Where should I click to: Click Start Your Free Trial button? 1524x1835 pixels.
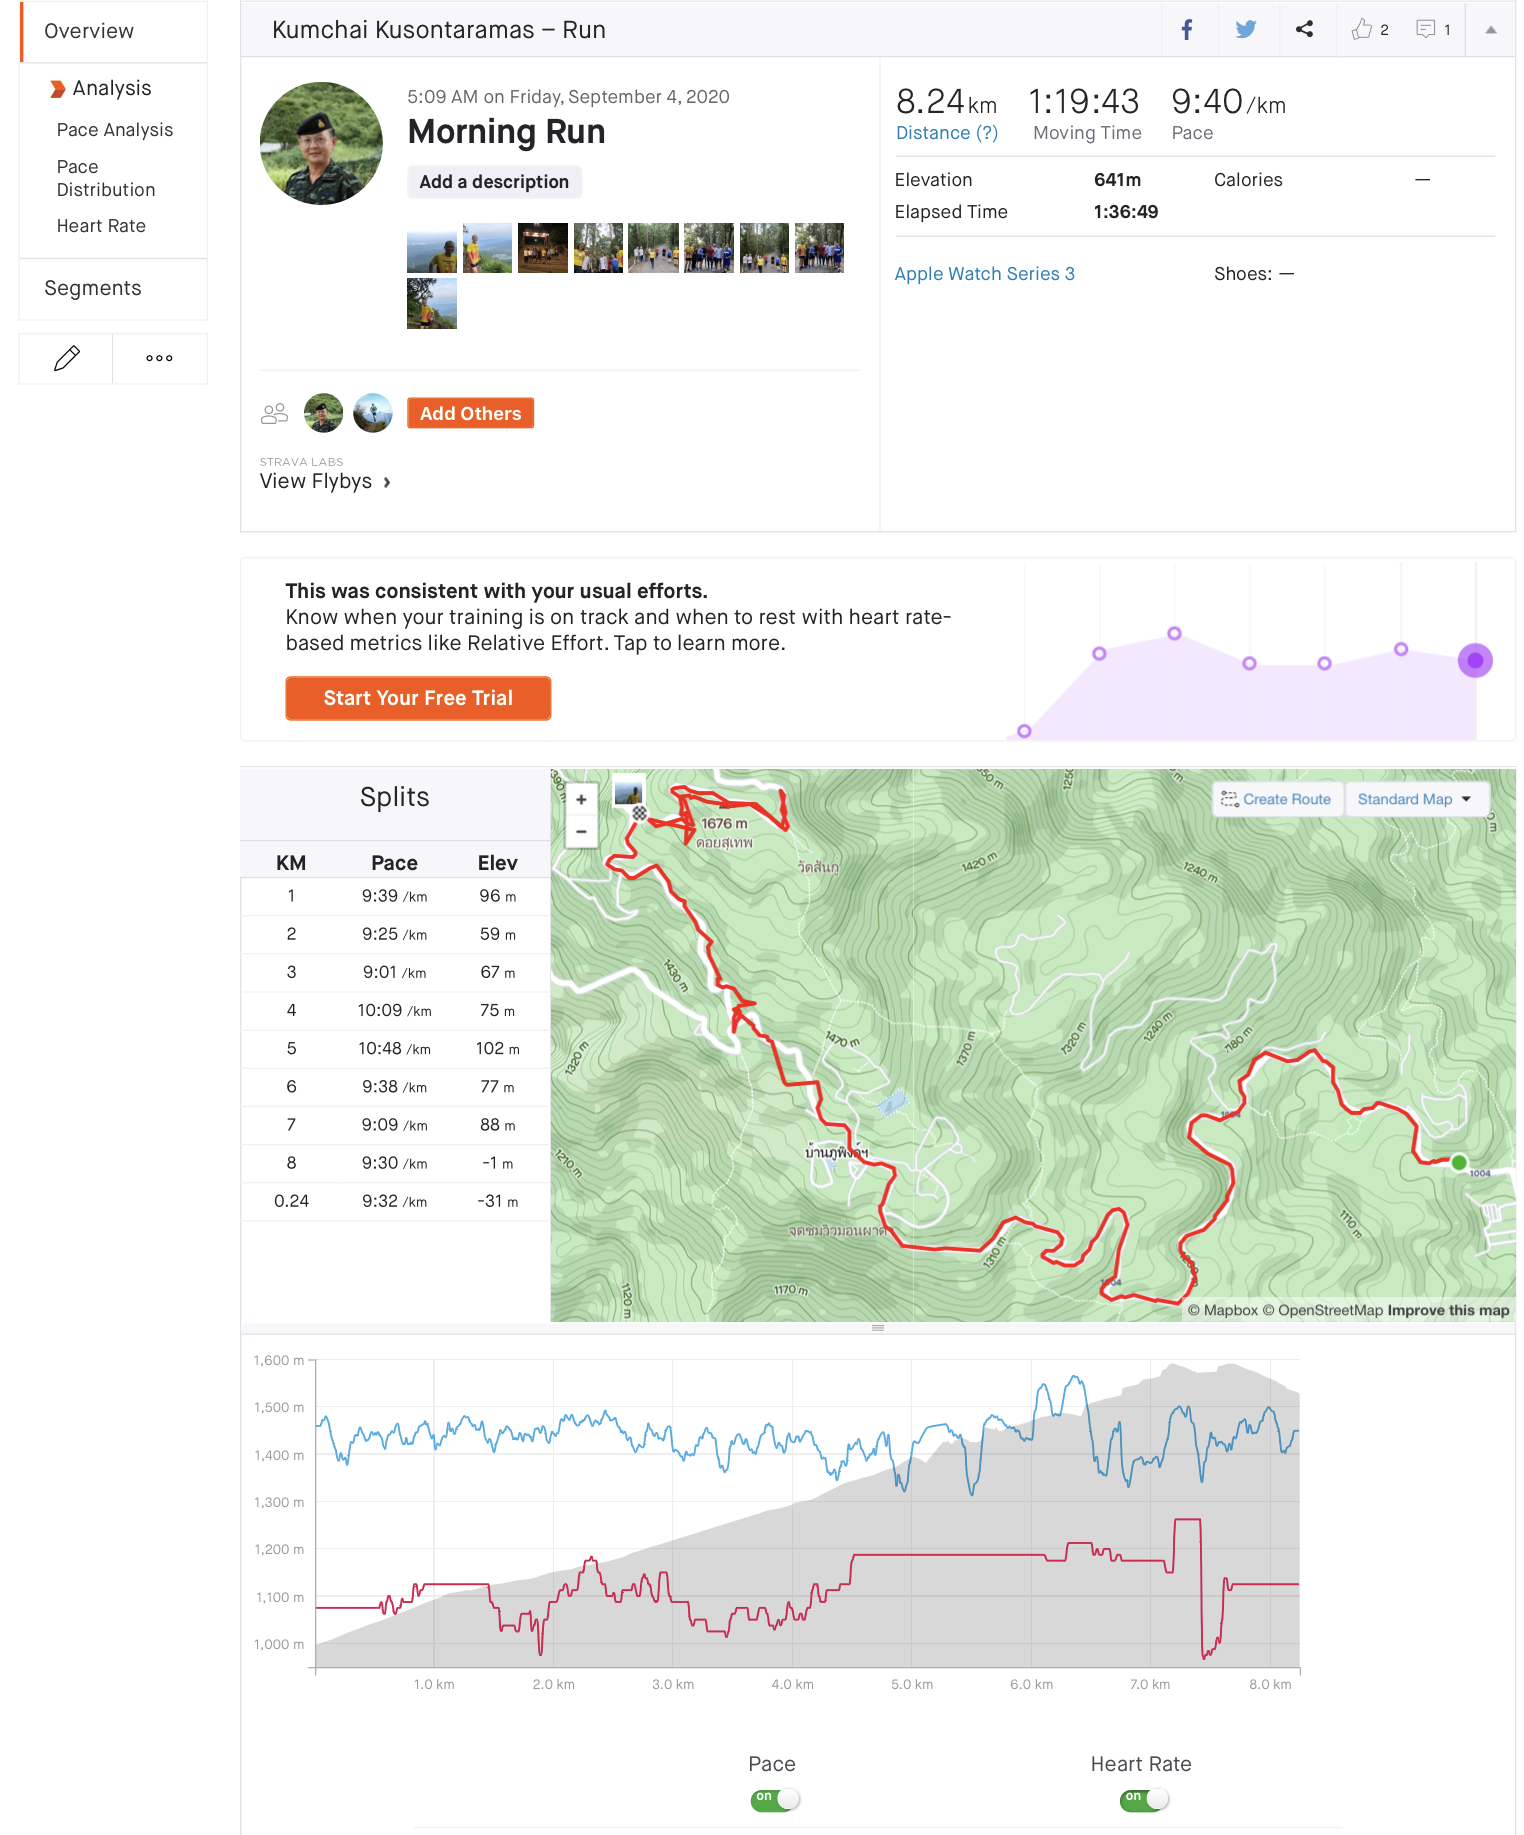418,698
